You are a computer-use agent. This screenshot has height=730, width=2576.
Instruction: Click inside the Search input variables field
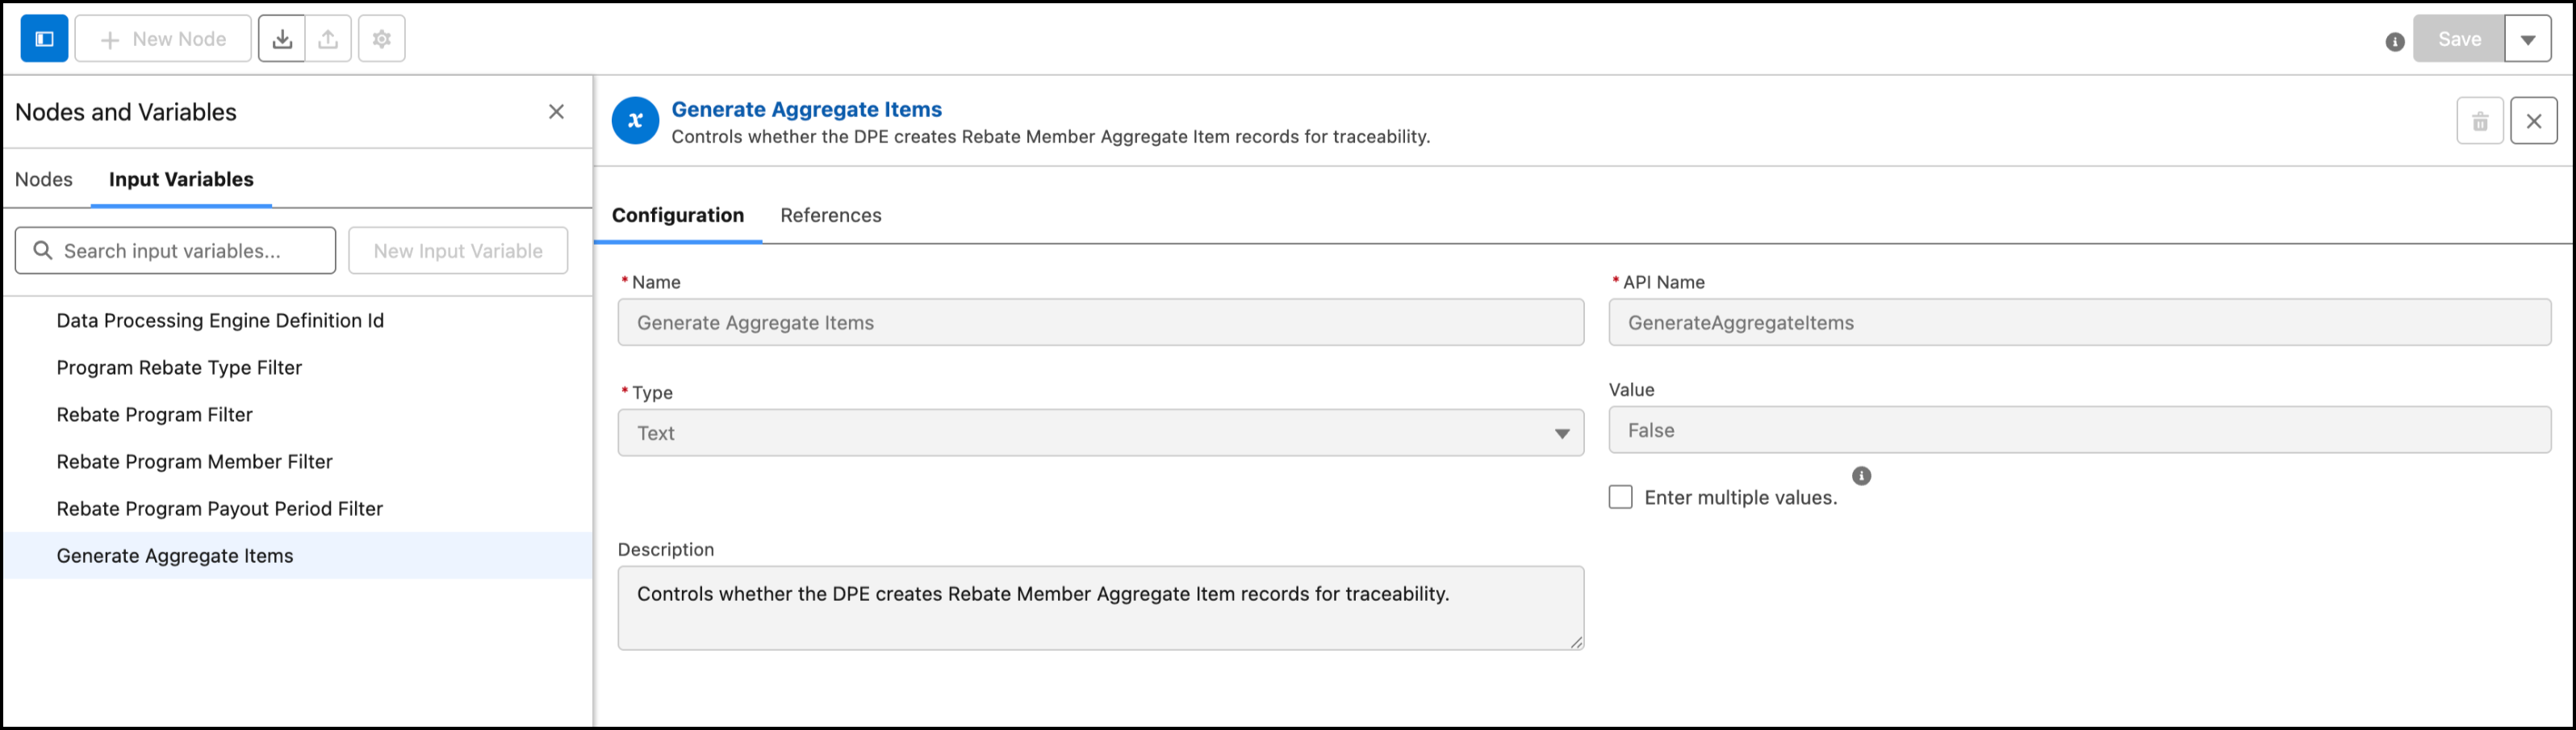pyautogui.click(x=175, y=250)
